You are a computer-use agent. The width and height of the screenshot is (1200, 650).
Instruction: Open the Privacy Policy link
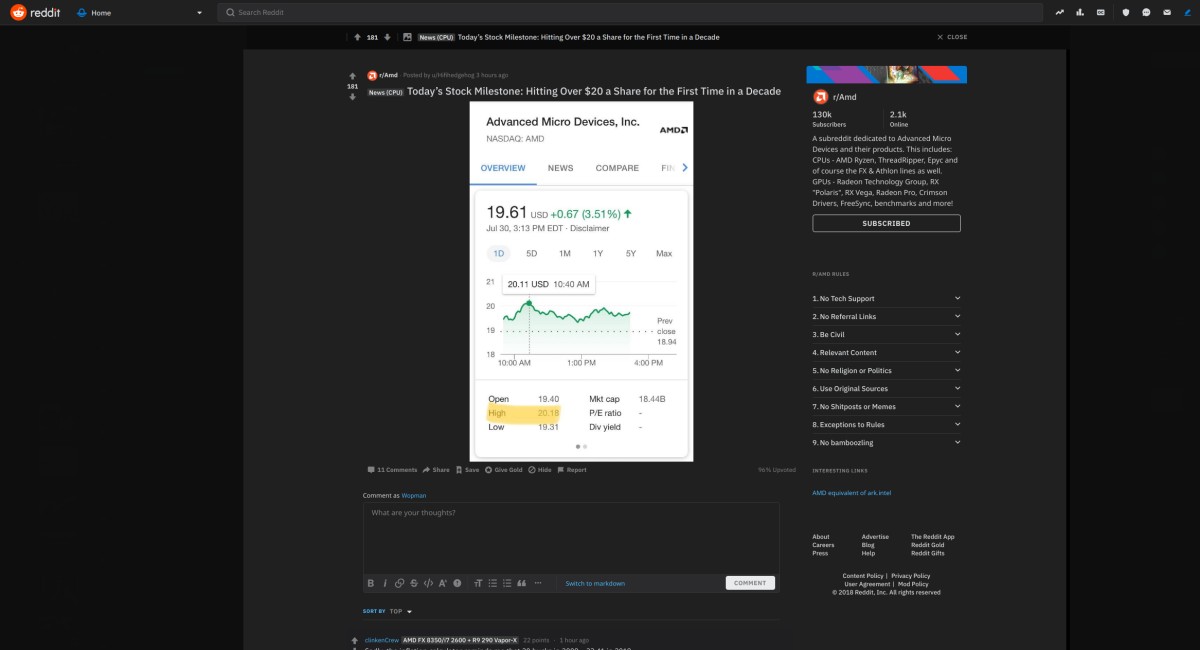(911, 576)
